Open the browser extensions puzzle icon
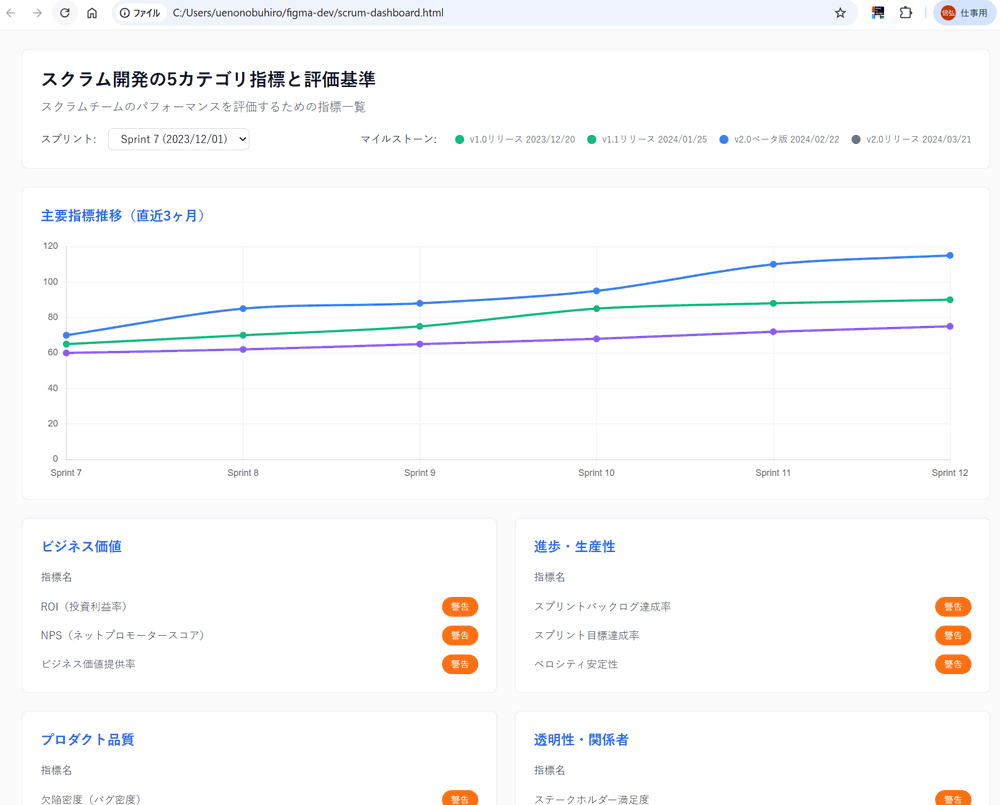 tap(906, 13)
